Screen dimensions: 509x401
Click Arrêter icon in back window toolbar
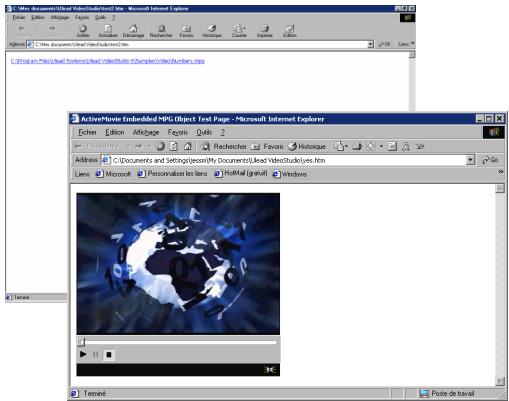point(83,31)
